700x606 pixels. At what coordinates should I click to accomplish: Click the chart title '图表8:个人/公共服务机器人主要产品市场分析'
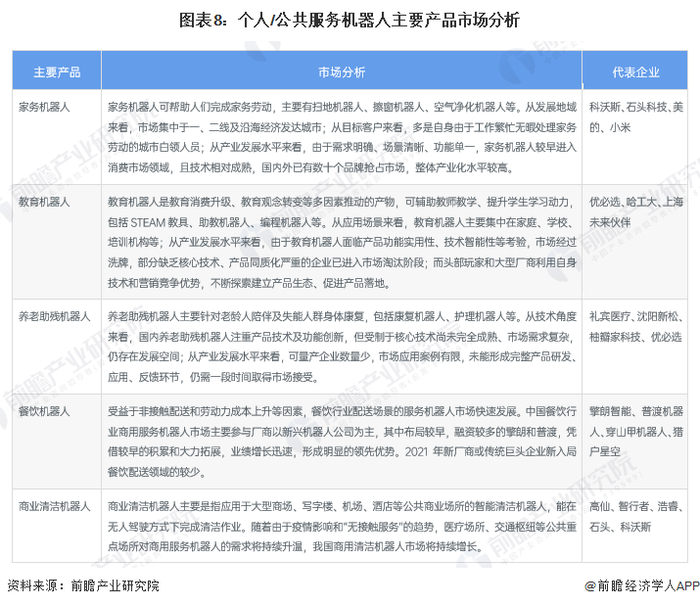coord(349,20)
